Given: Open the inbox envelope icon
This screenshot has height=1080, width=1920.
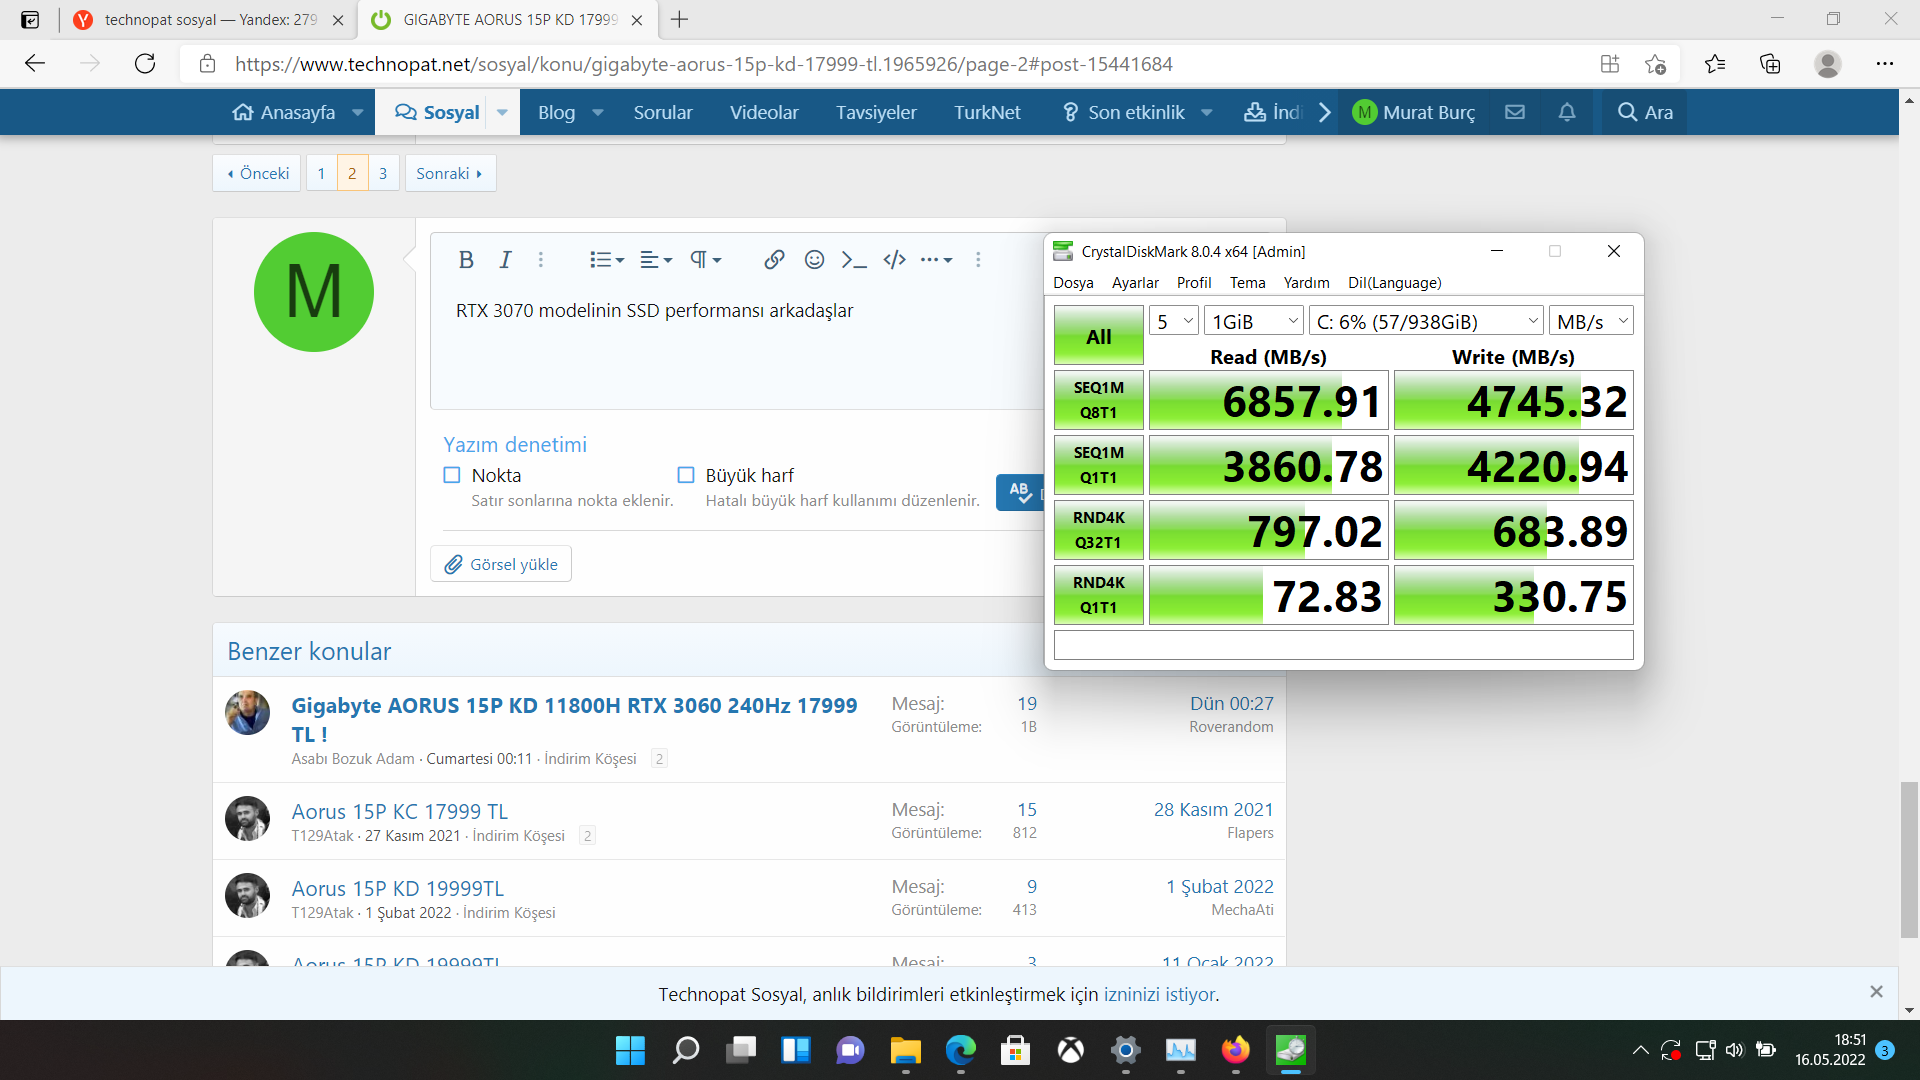Looking at the screenshot, I should [1515, 112].
